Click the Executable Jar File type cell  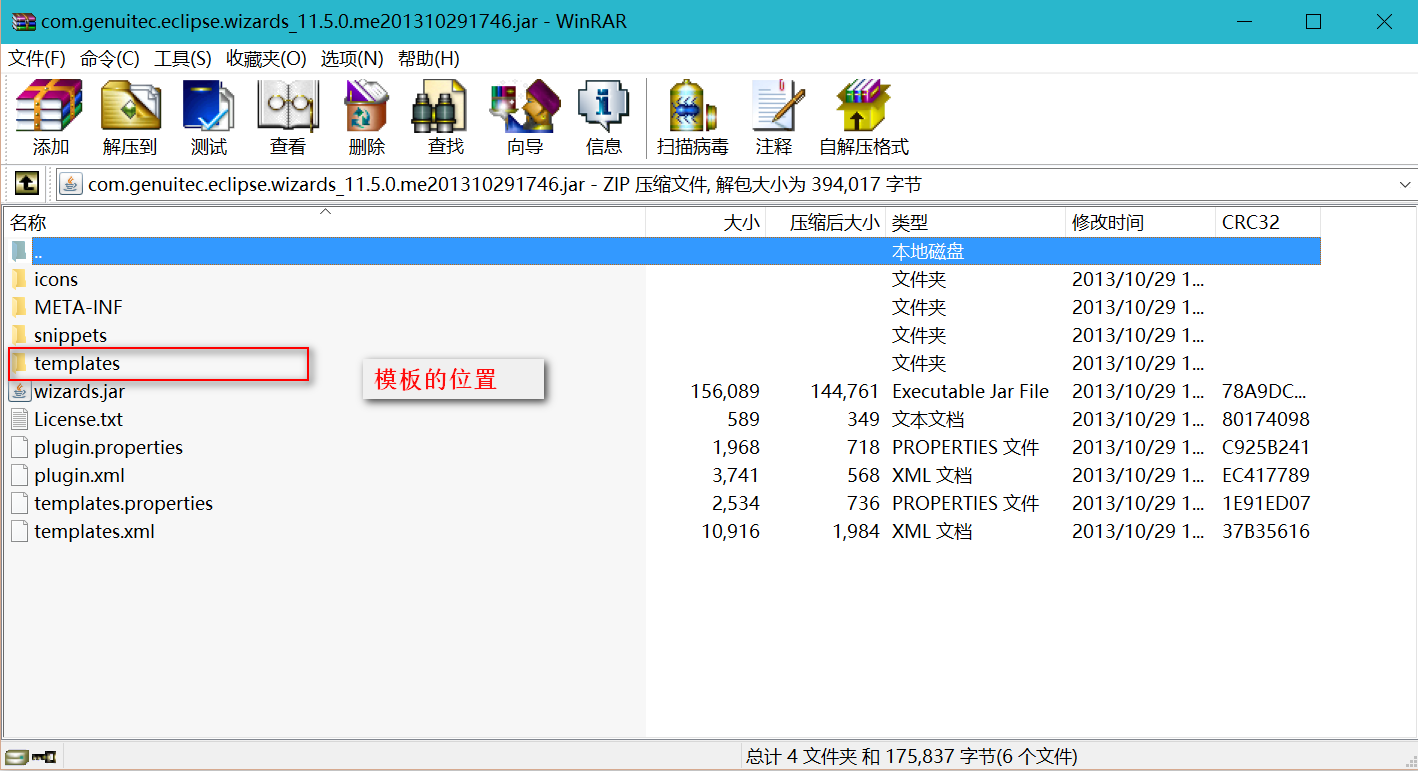970,391
